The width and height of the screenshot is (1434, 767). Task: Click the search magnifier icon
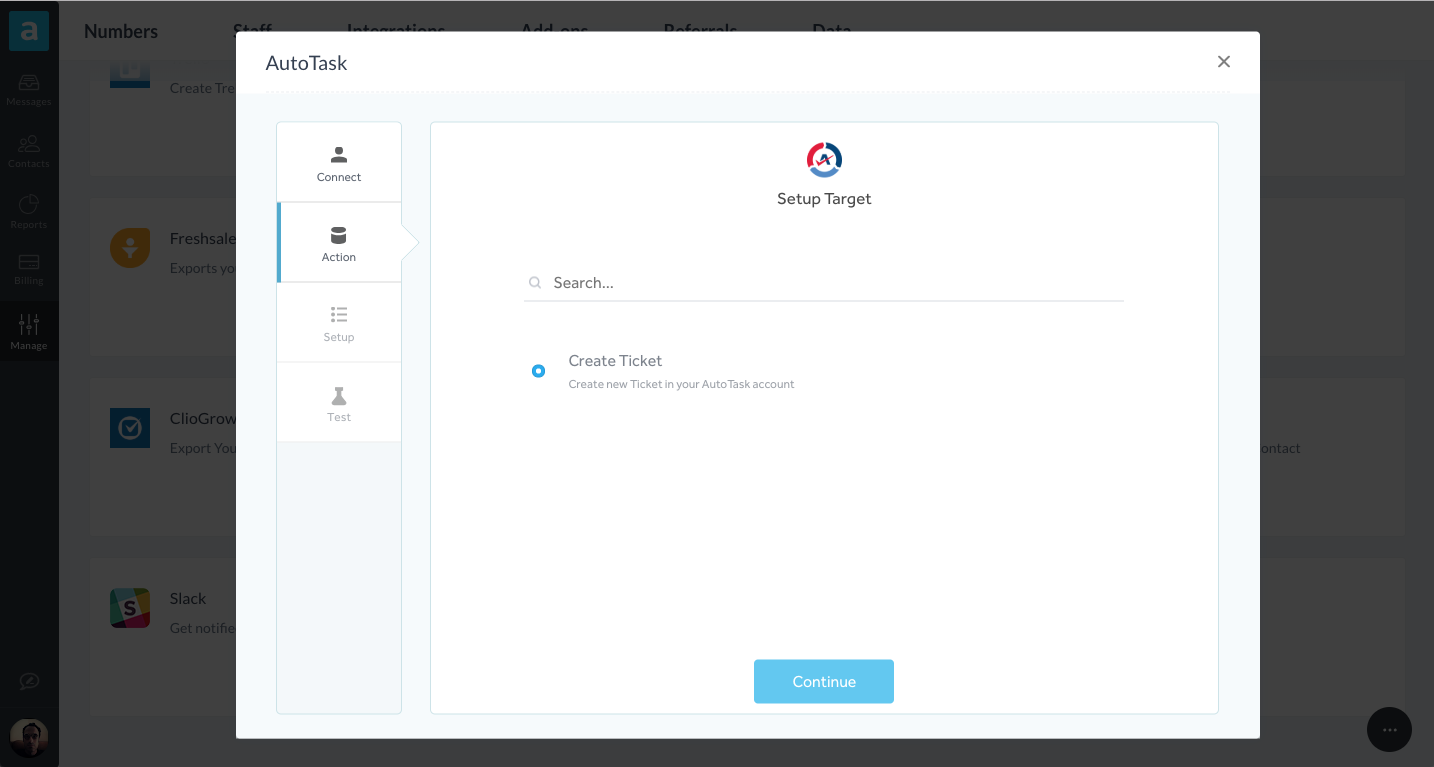click(x=535, y=283)
